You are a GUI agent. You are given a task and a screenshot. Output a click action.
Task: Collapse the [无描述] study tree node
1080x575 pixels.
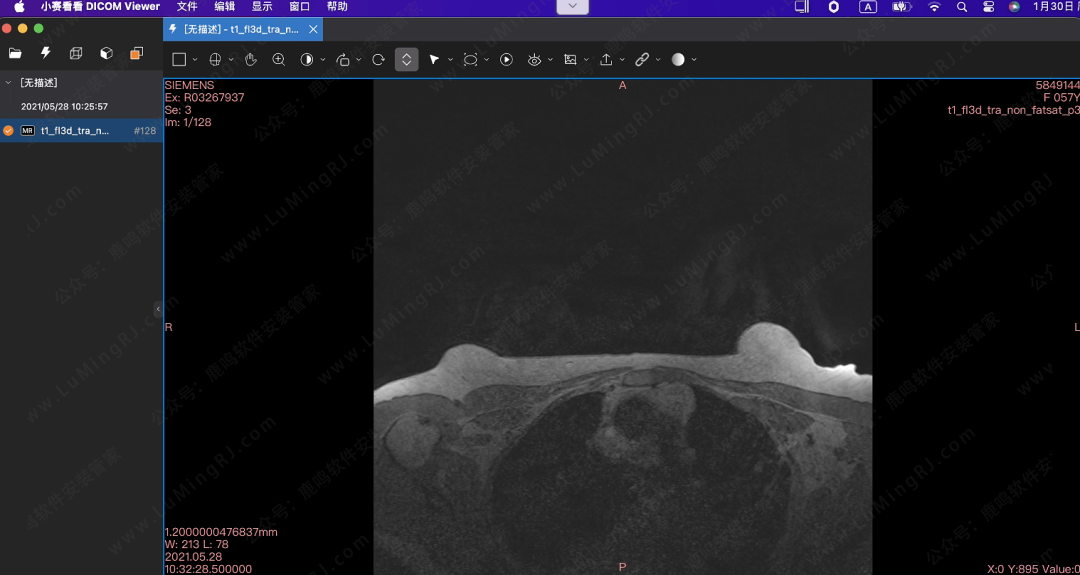click(x=8, y=83)
